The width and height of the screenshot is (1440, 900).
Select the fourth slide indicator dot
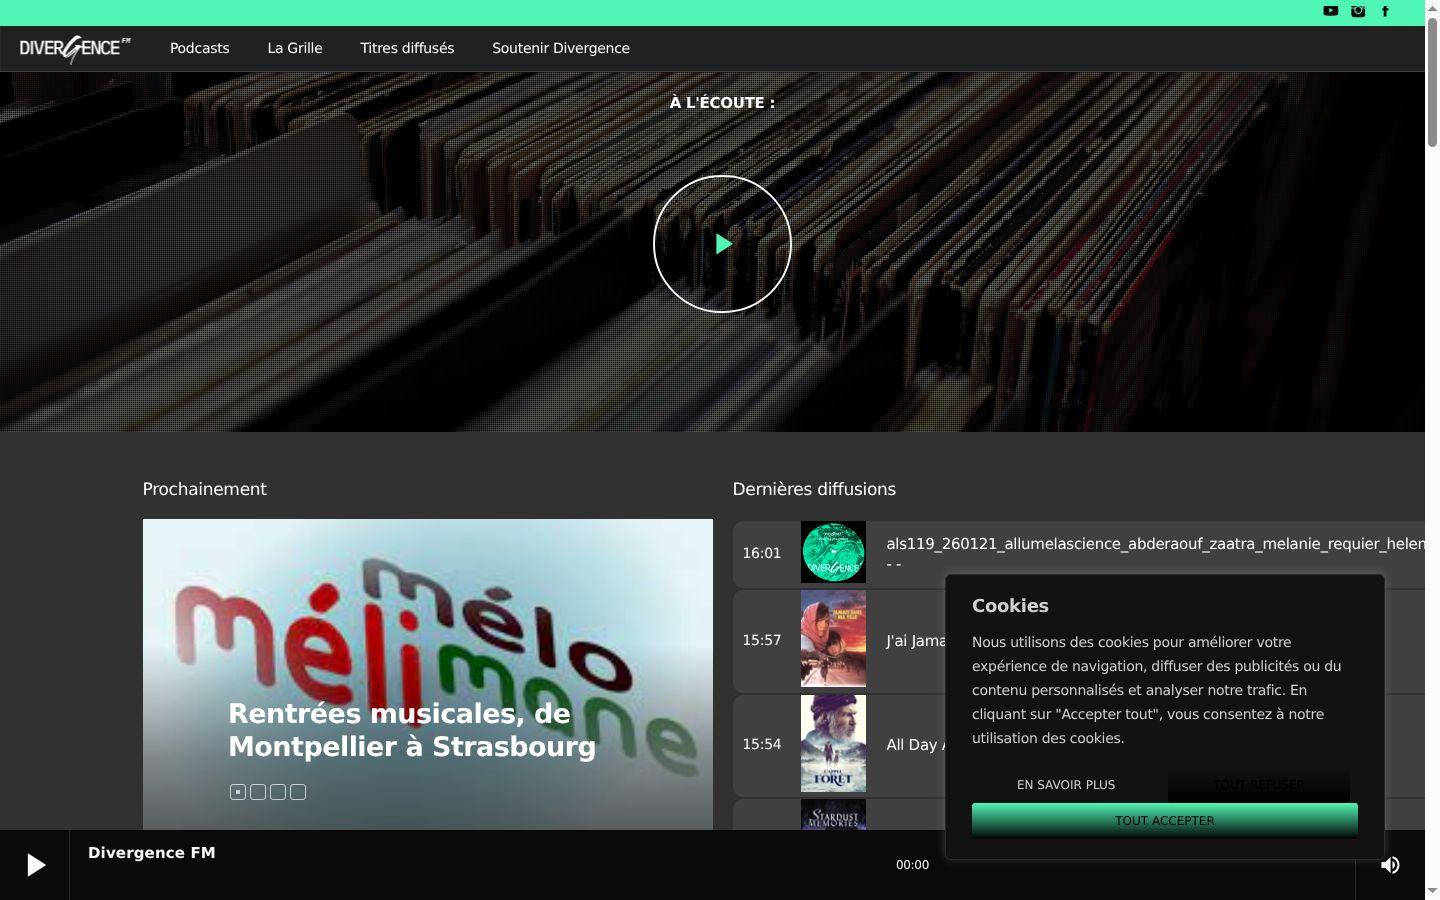[x=298, y=792]
